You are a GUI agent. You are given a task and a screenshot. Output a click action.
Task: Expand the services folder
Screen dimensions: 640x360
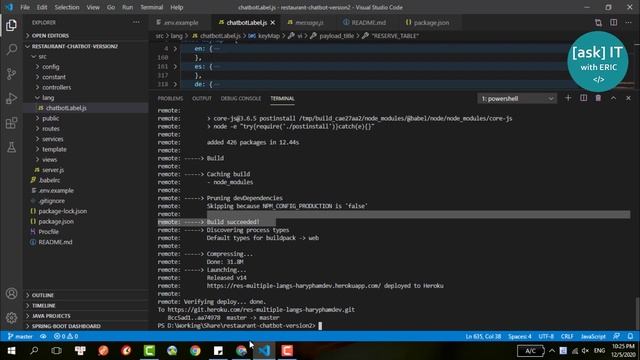(53, 139)
